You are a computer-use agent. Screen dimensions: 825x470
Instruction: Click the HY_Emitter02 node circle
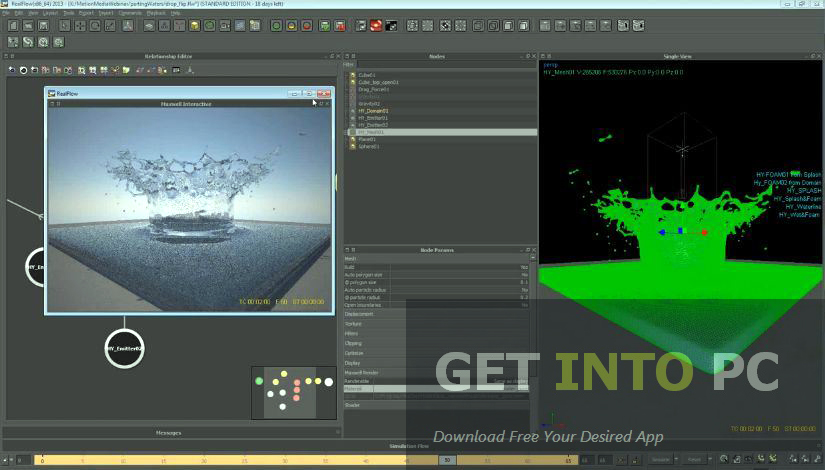(x=125, y=348)
